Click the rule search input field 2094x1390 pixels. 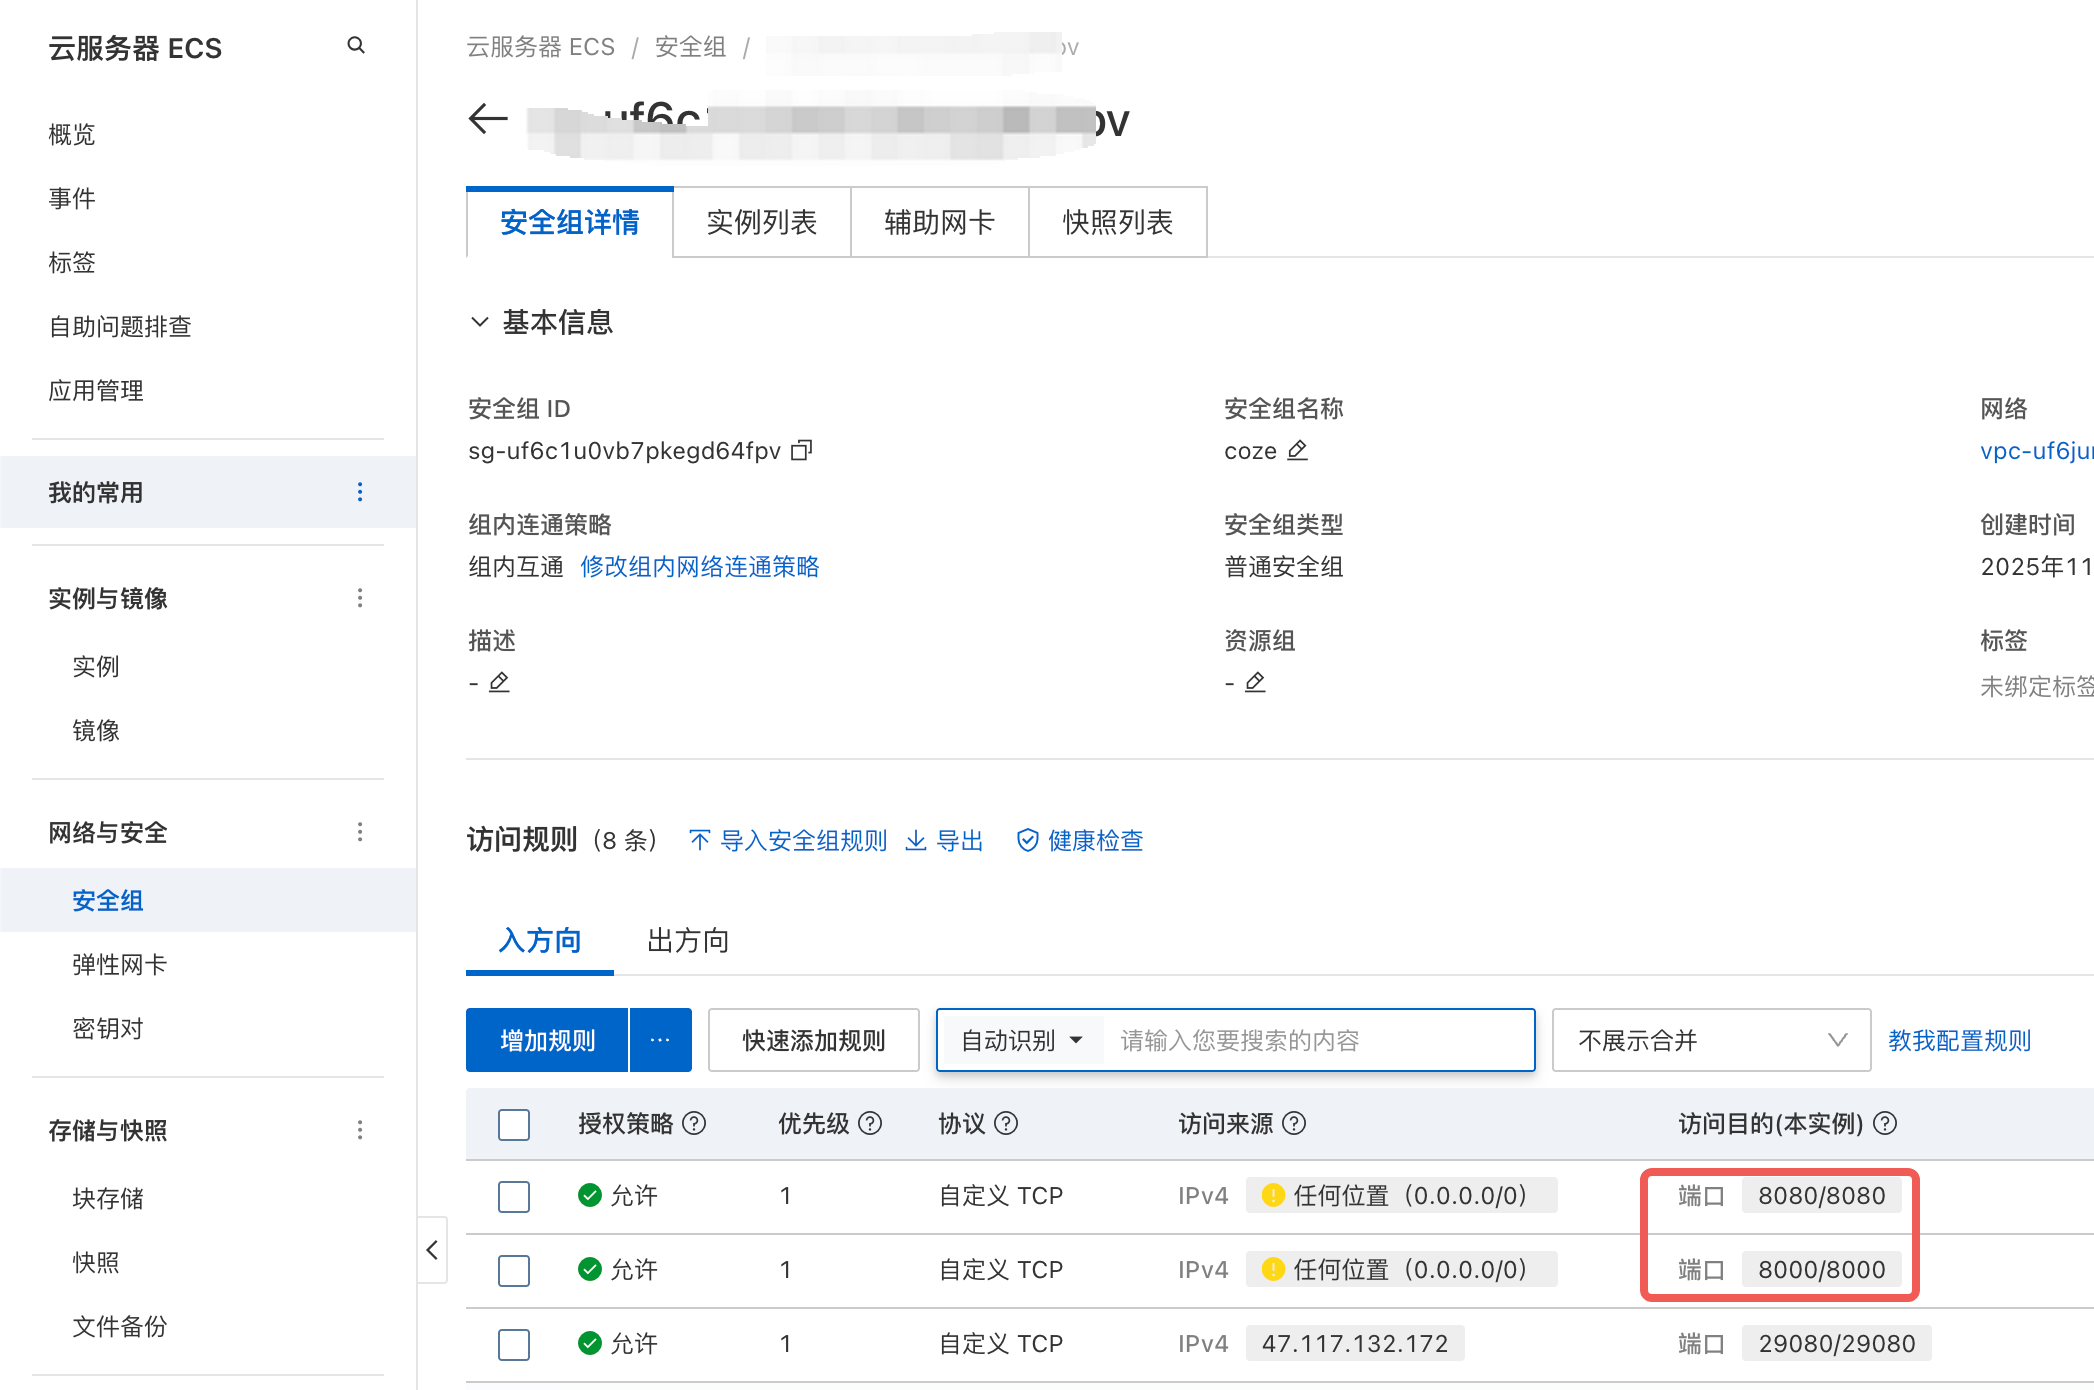pyautogui.click(x=1315, y=1041)
